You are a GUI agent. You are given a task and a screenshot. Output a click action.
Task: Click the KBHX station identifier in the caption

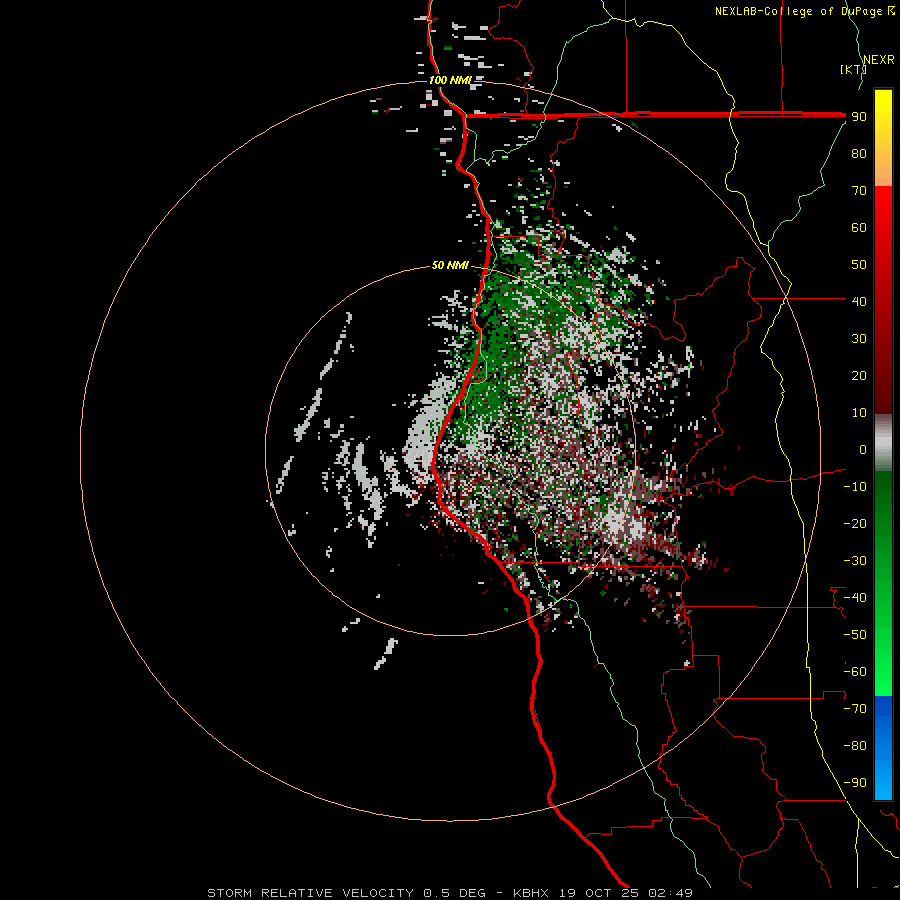pos(530,893)
